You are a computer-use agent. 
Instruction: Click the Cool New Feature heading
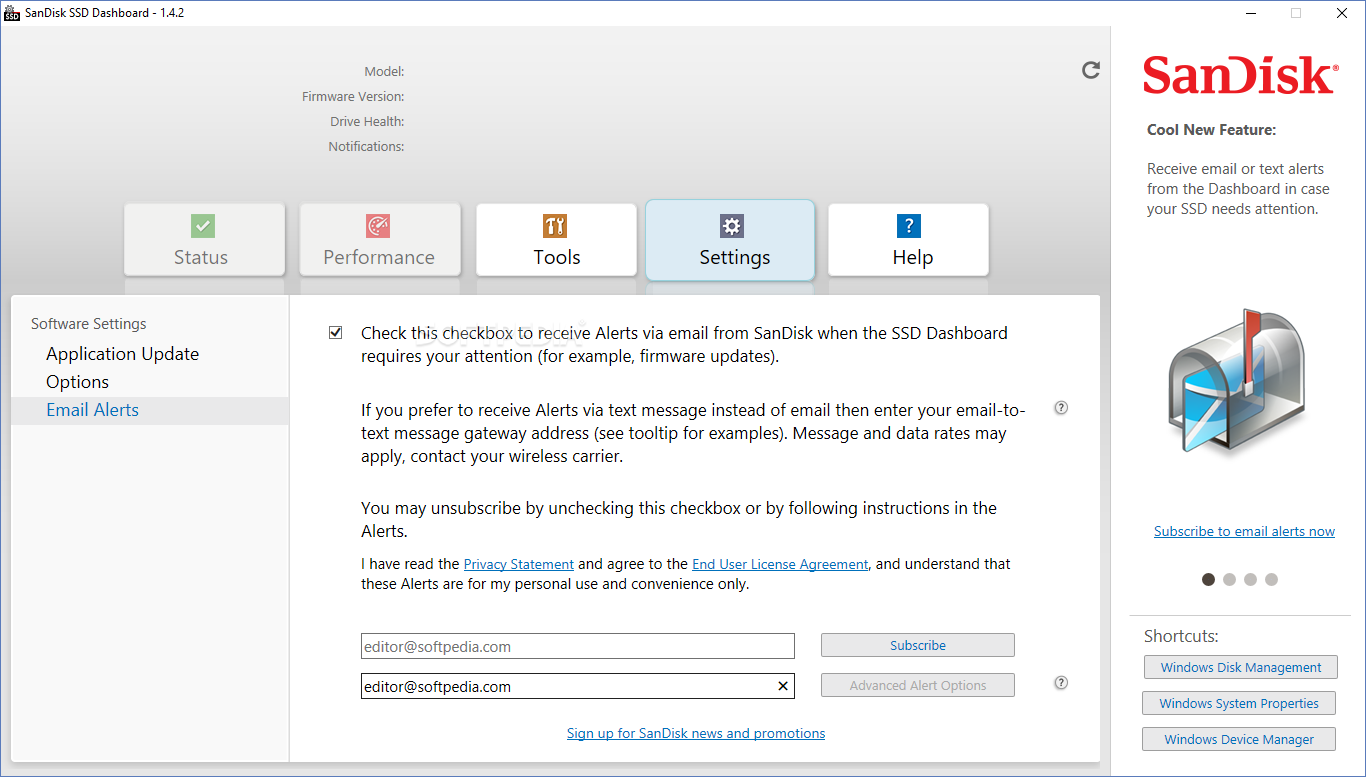coord(1211,130)
